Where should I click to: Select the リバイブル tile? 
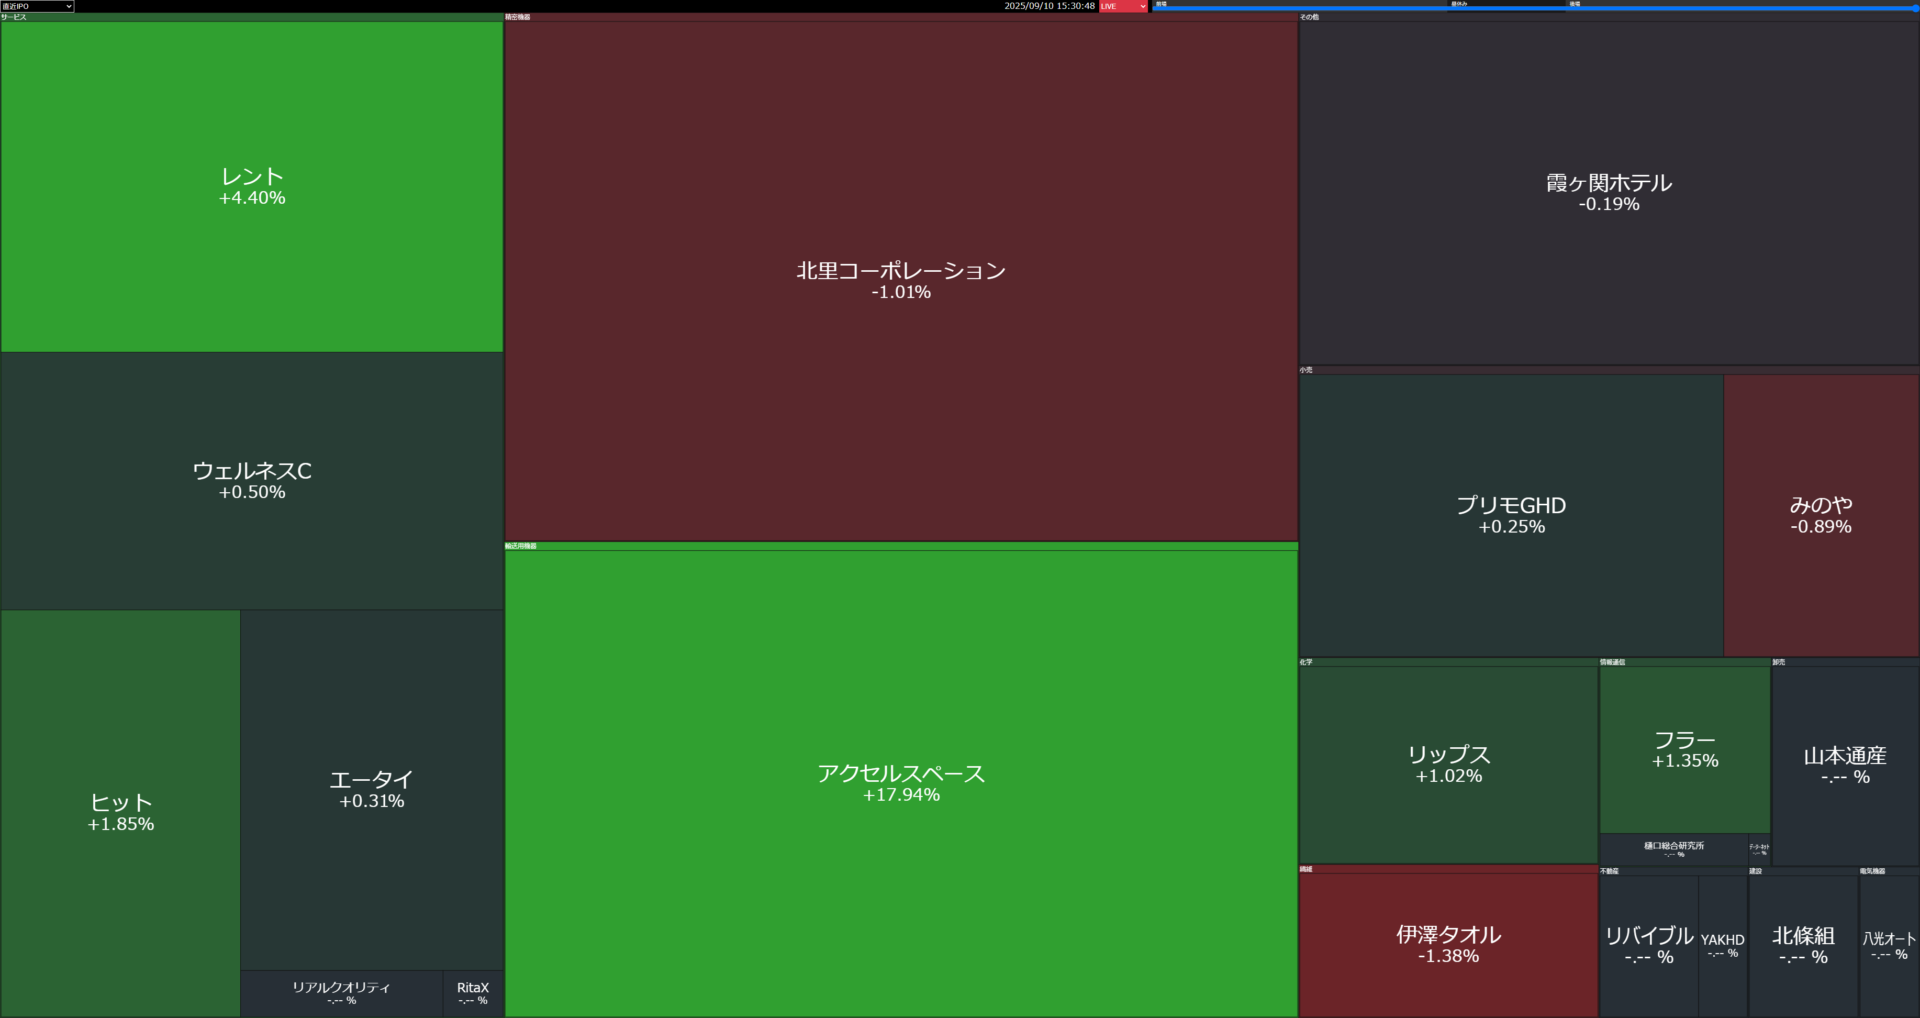pyautogui.click(x=1649, y=946)
